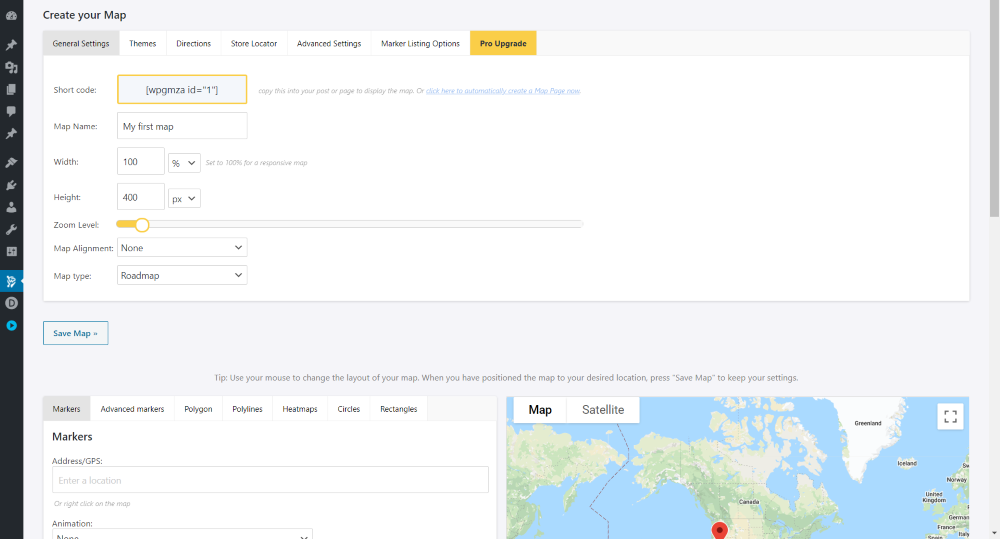Click the Address/GPS location field
This screenshot has height=539, width=1000.
click(270, 480)
